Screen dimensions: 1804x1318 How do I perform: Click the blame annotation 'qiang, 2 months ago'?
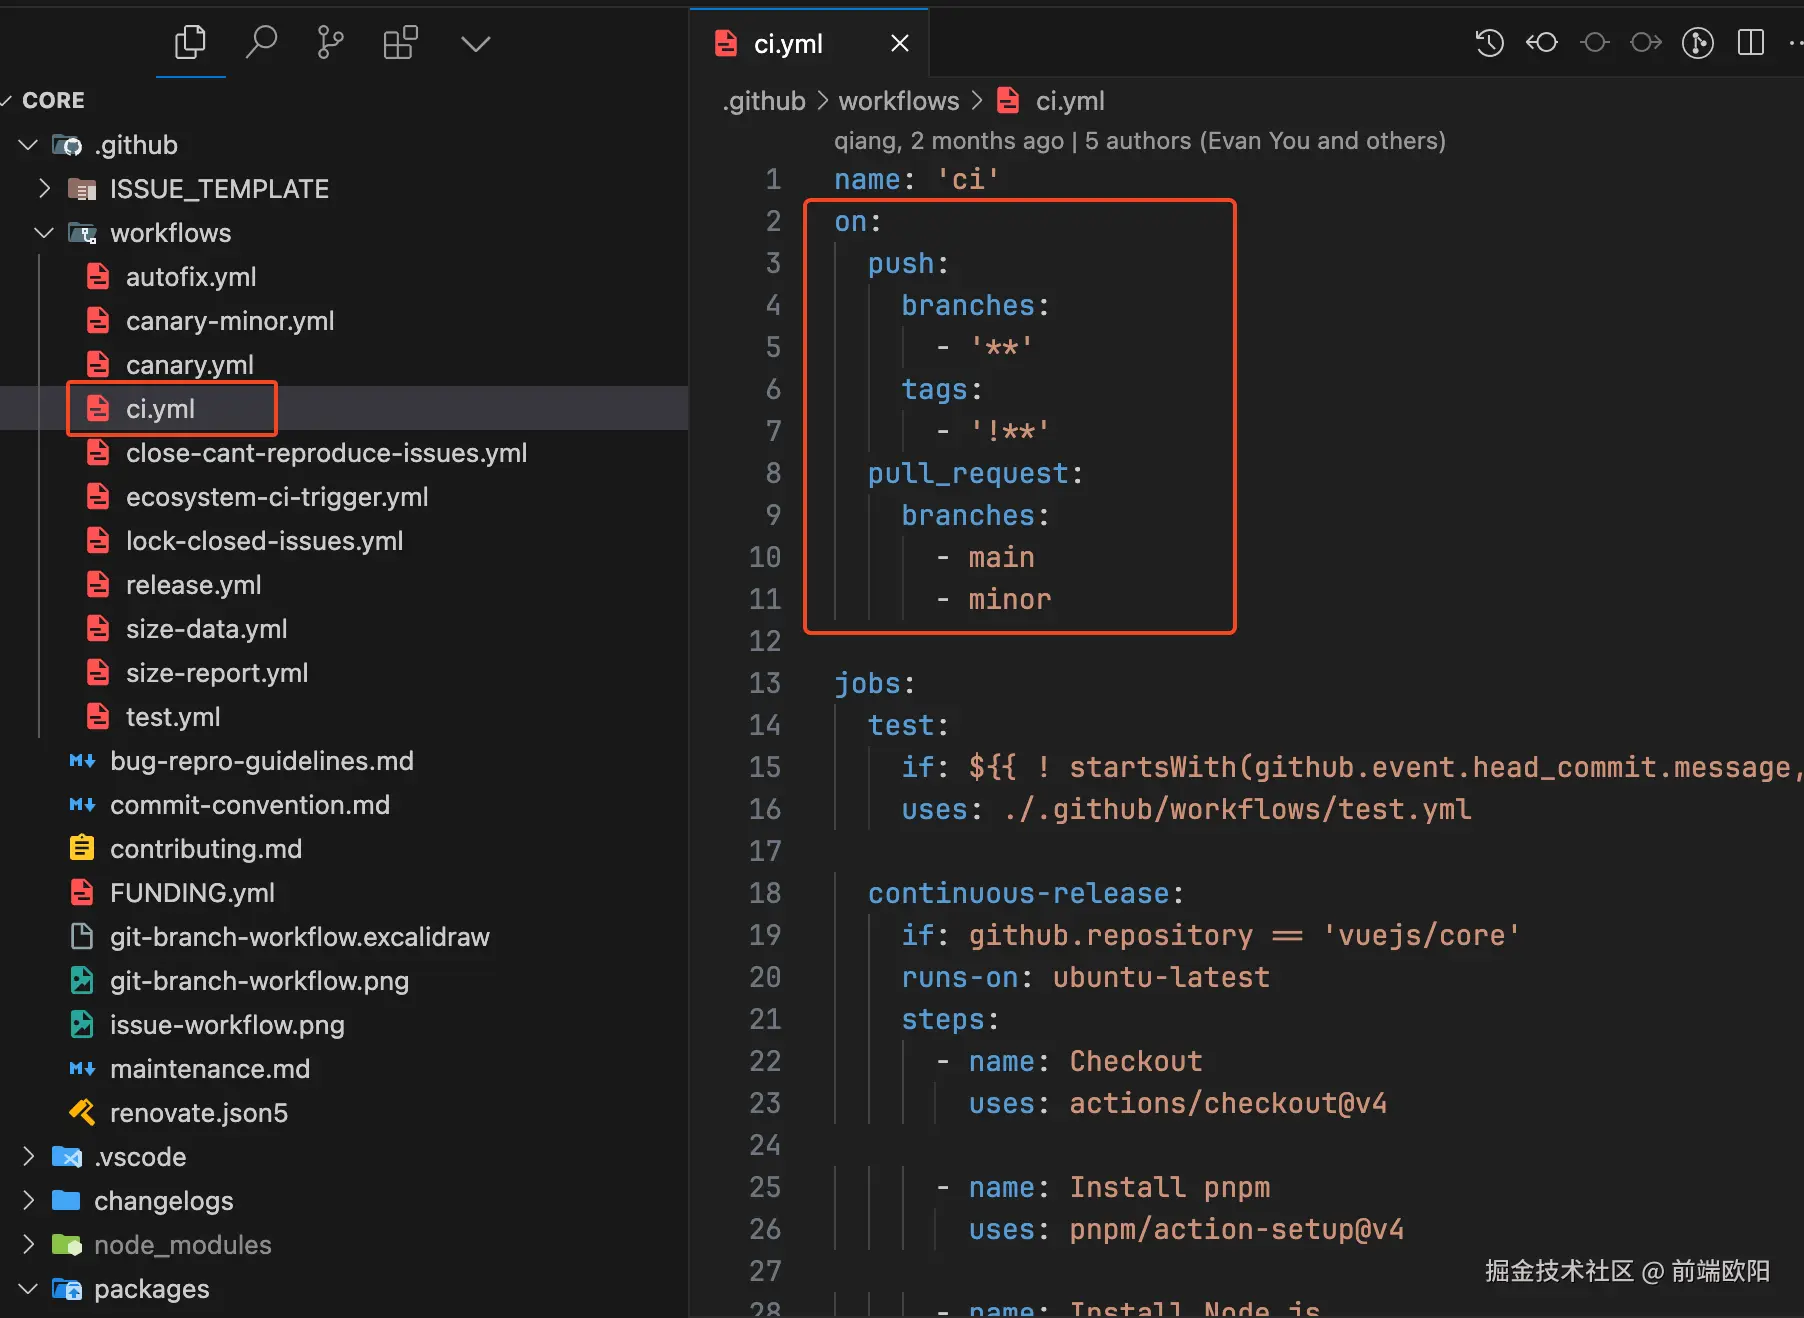949,141
